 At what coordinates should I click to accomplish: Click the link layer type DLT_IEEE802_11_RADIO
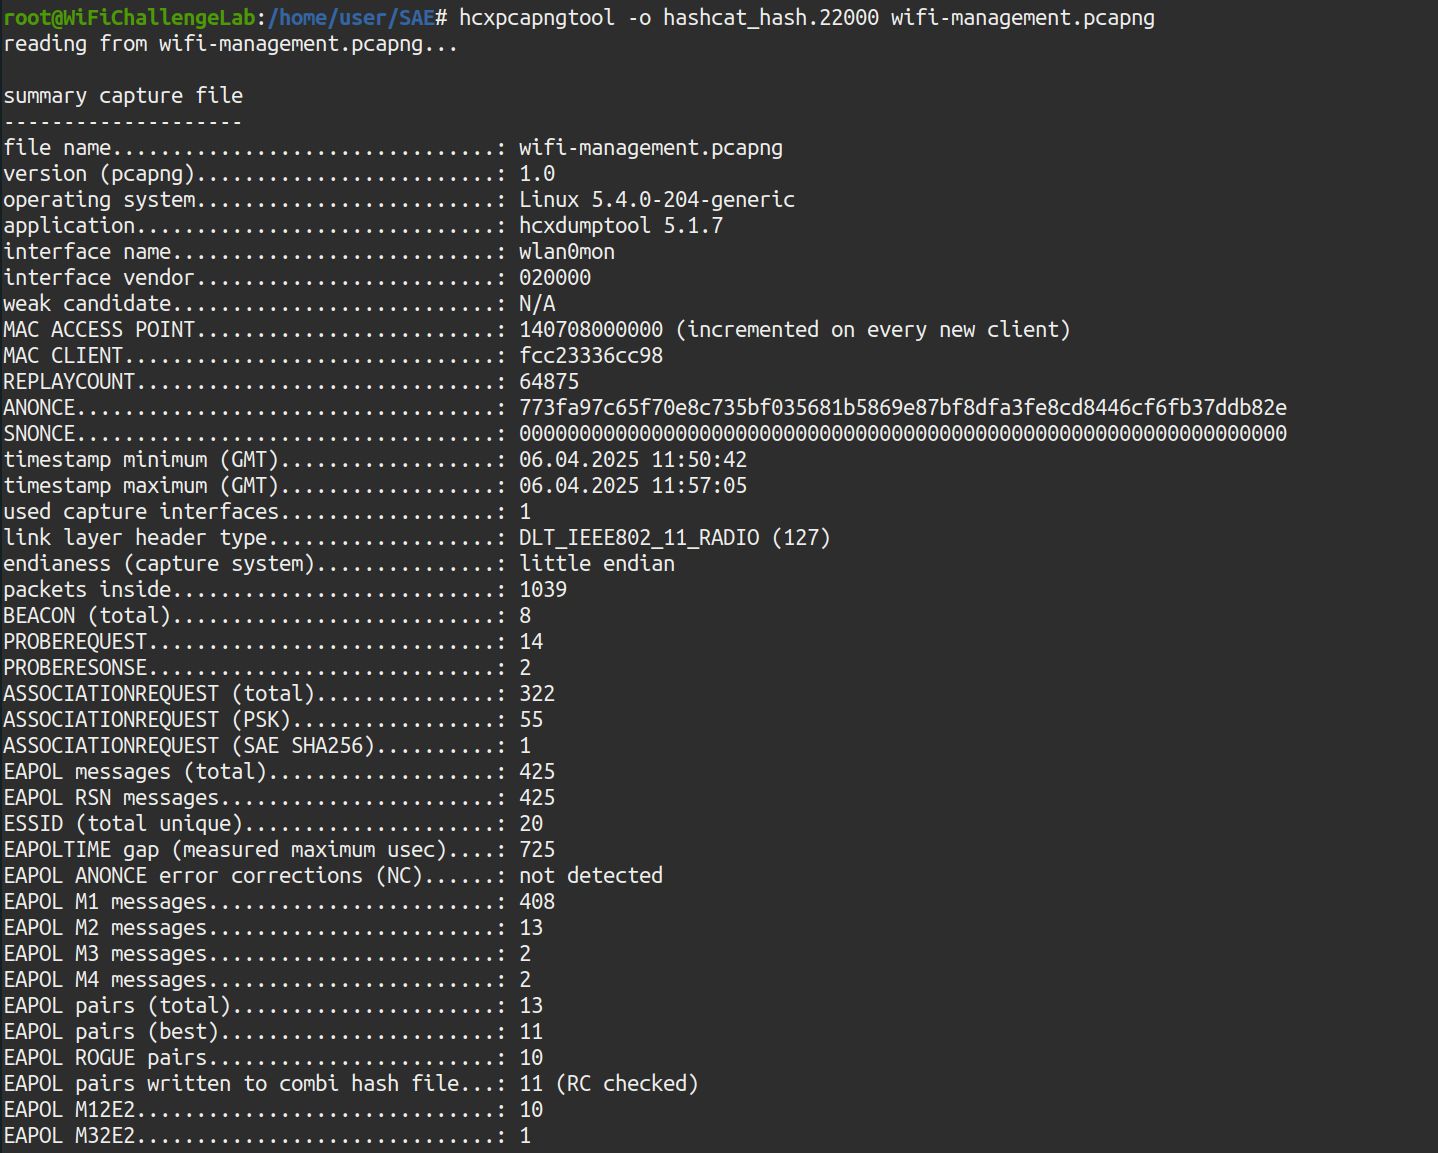pyautogui.click(x=638, y=538)
